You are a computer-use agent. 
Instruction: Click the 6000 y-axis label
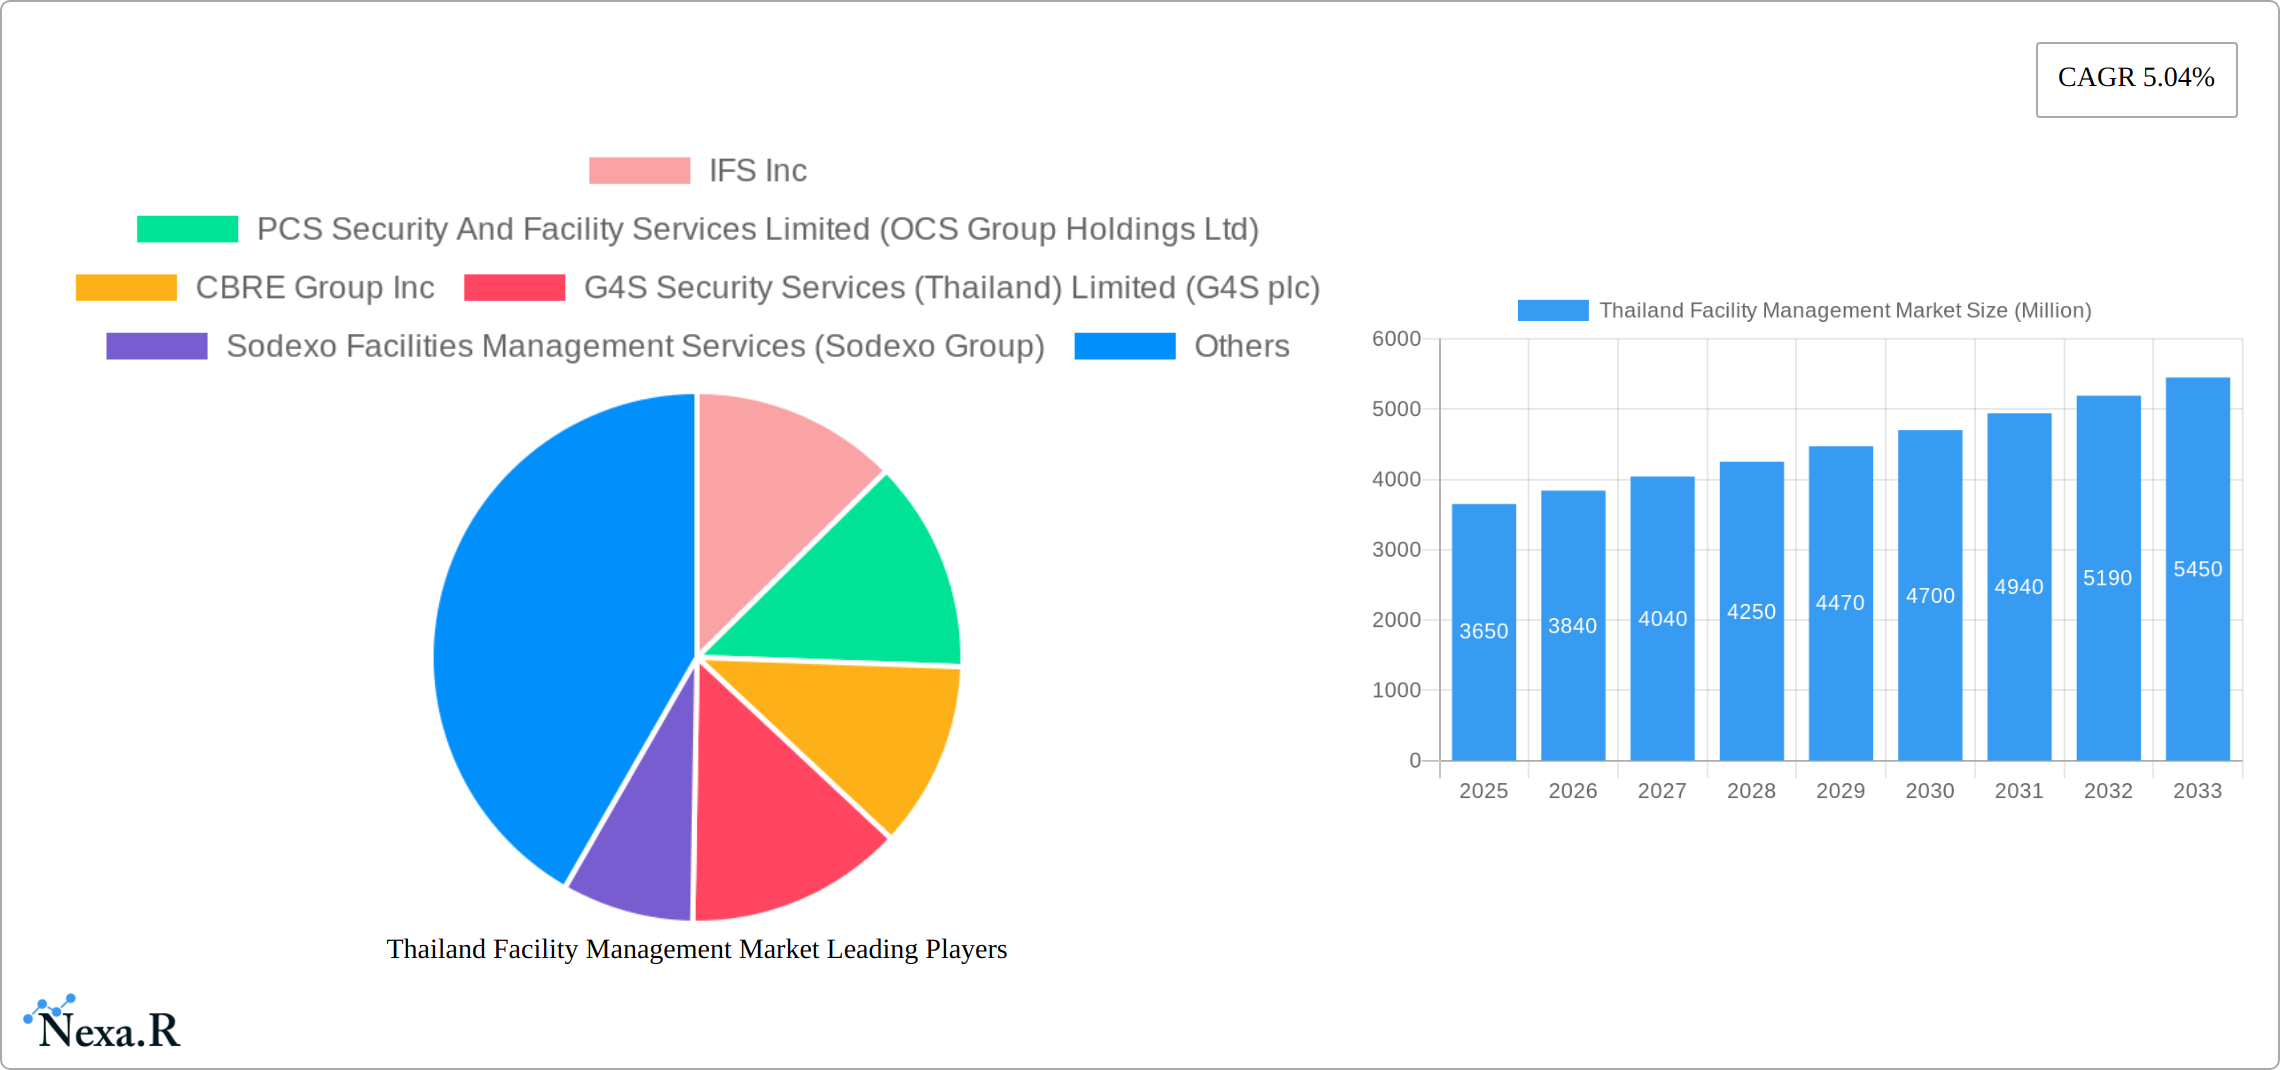(1396, 339)
